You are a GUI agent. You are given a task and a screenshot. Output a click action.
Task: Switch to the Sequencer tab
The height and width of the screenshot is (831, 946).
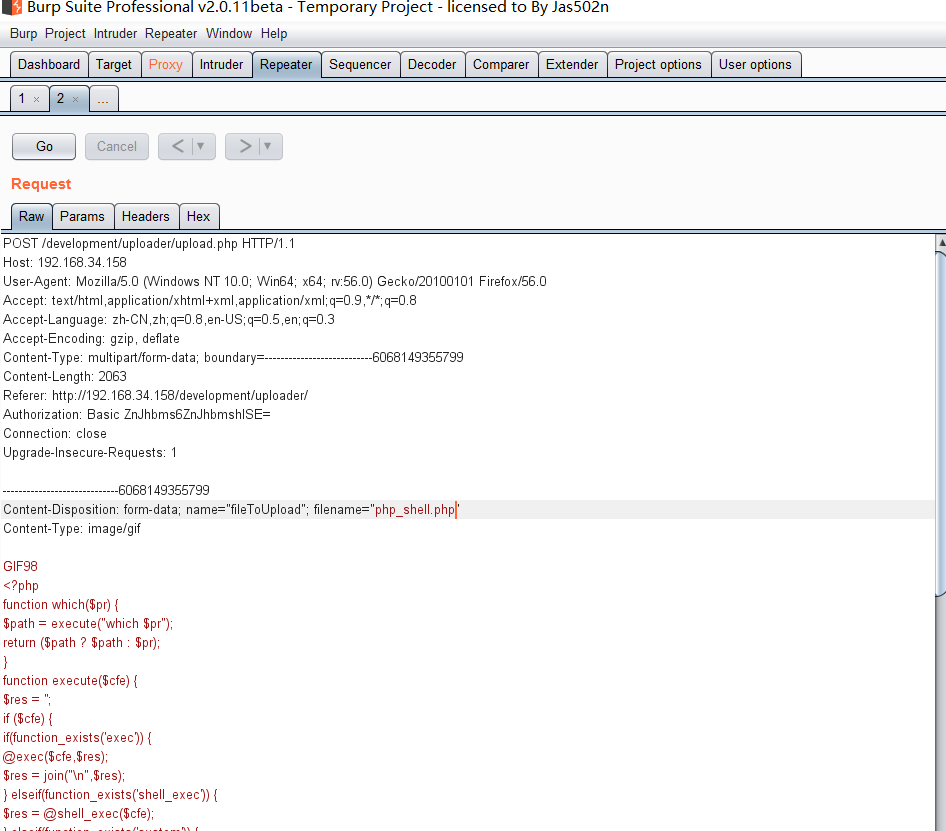tap(360, 65)
